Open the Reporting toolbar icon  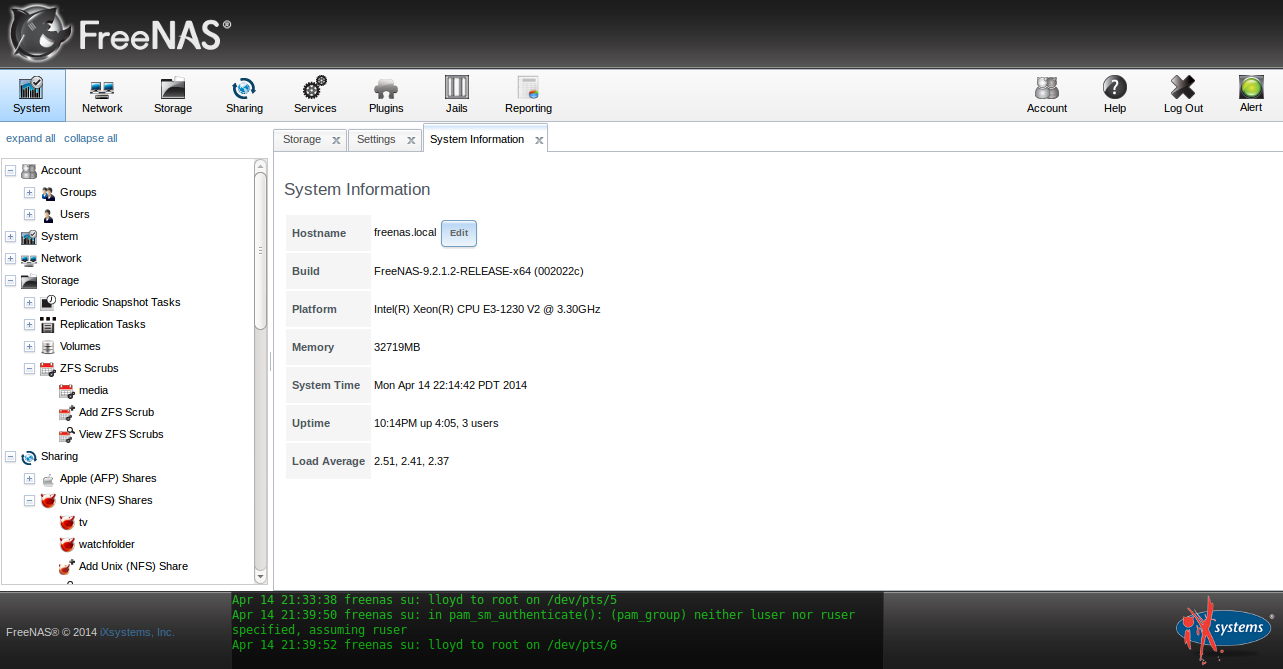pyautogui.click(x=528, y=96)
